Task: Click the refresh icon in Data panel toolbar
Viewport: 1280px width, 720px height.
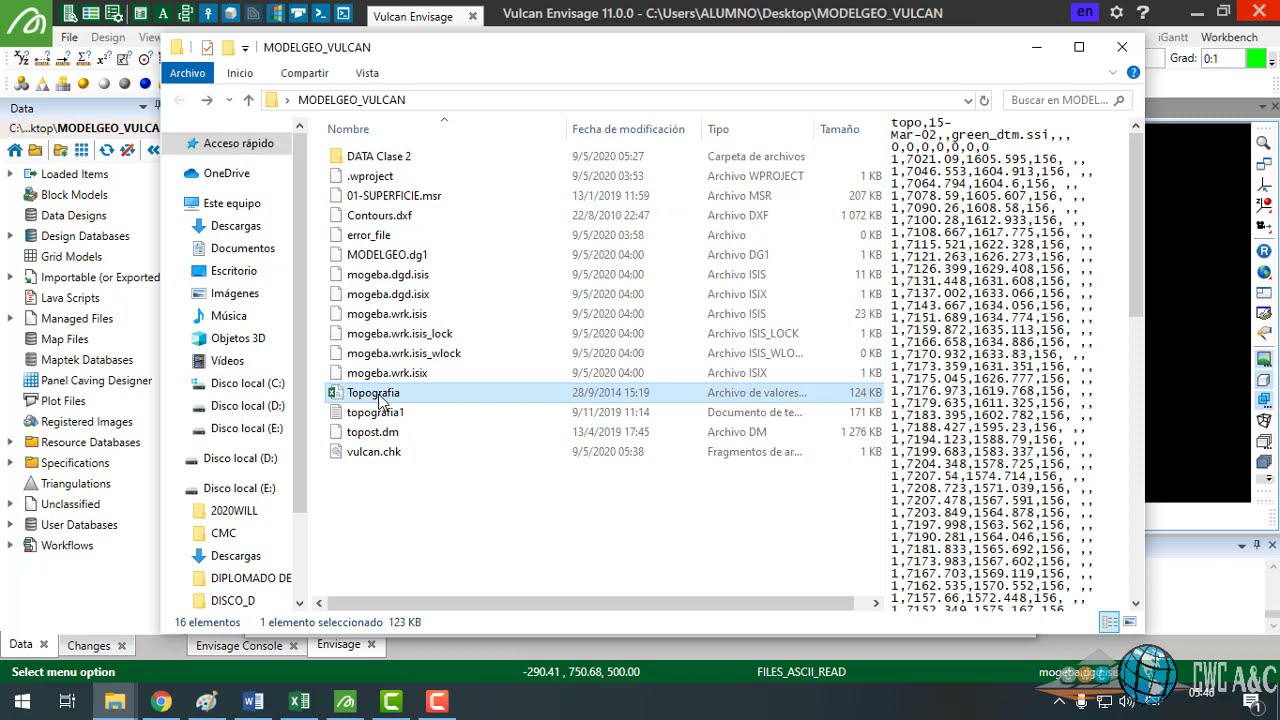Action: pyautogui.click(x=106, y=150)
